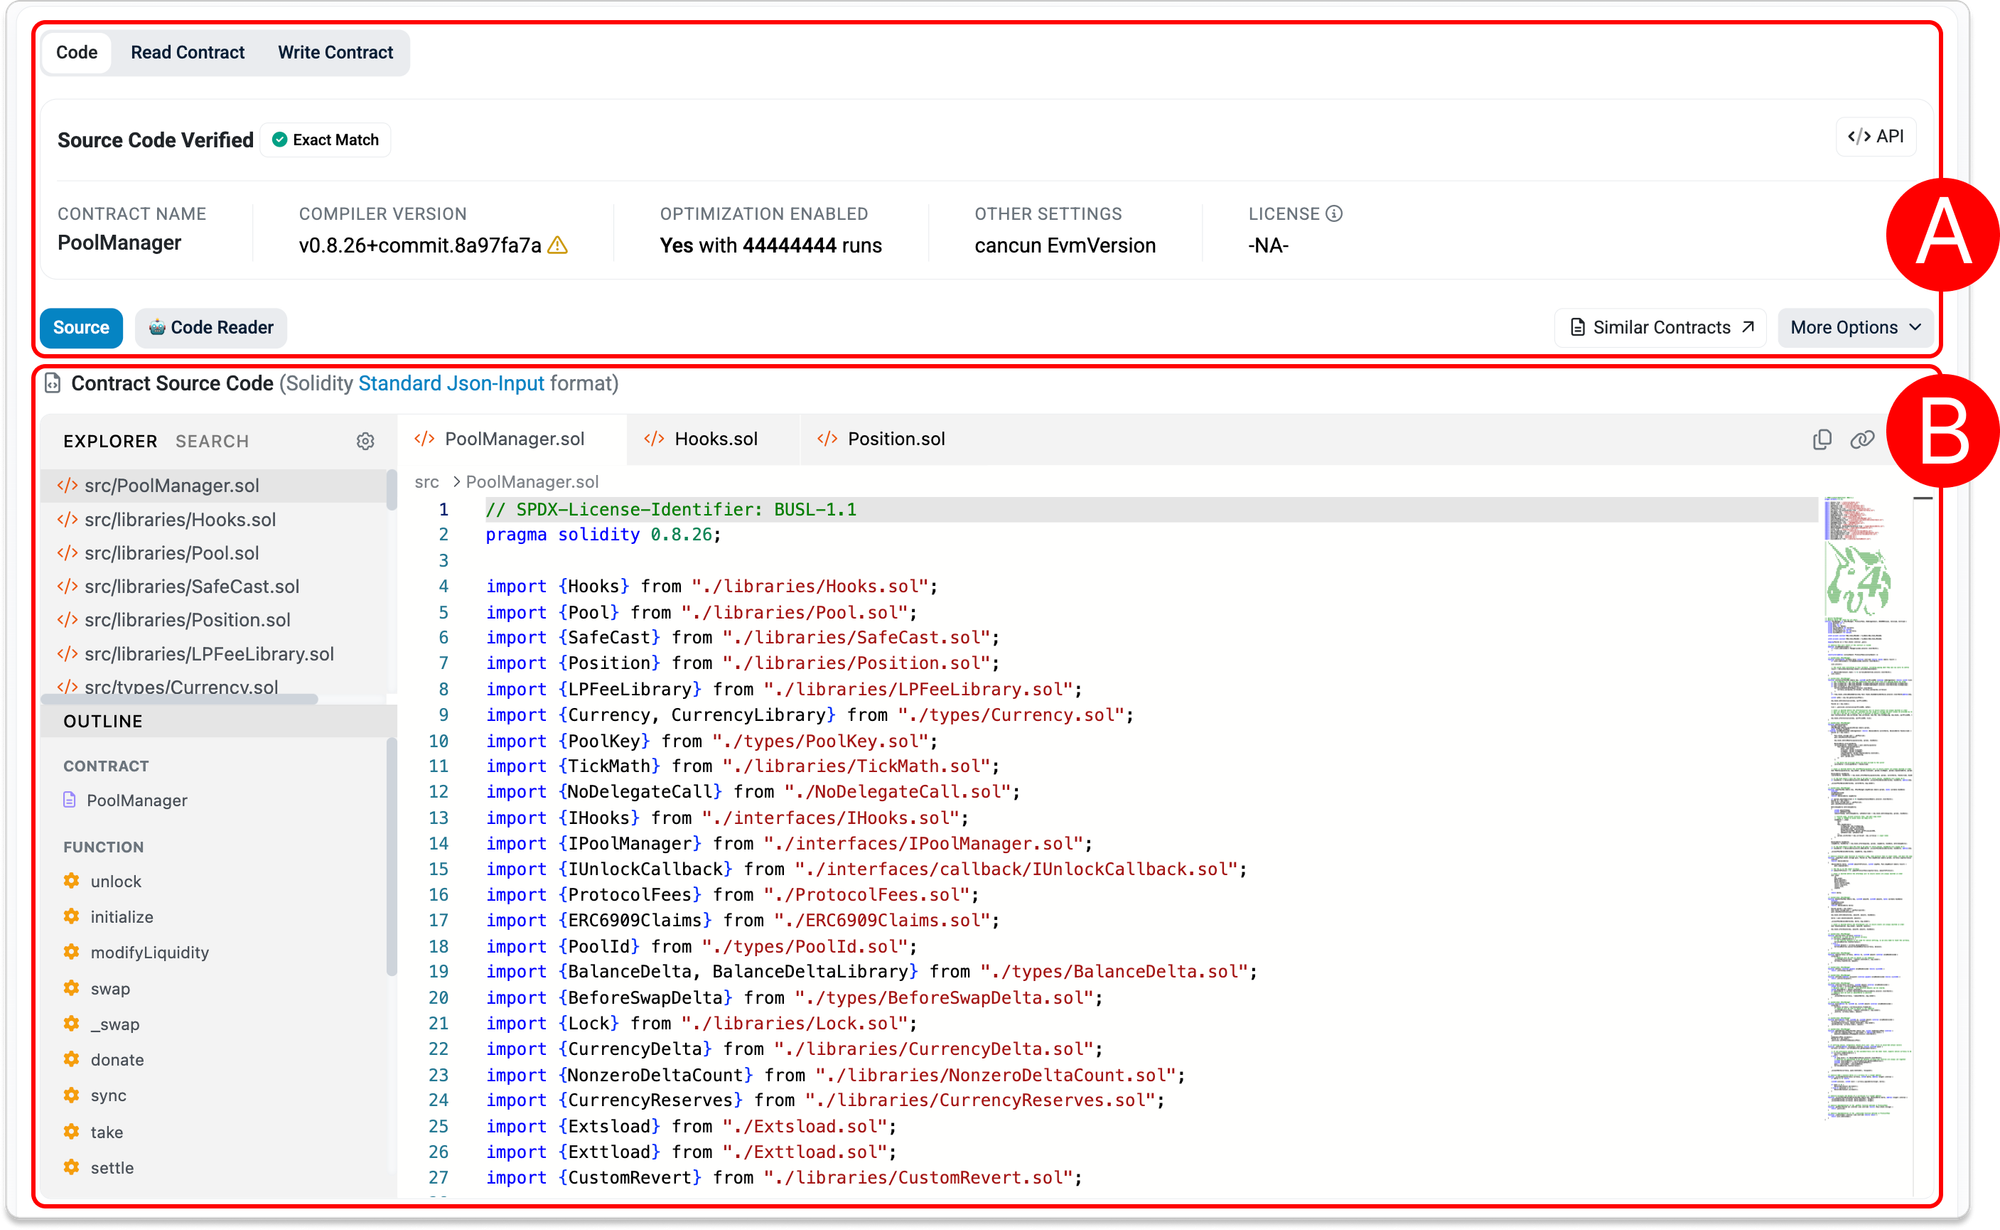Open Similar Contracts link
Image resolution: width=2000 pixels, height=1230 pixels.
pyautogui.click(x=1661, y=328)
